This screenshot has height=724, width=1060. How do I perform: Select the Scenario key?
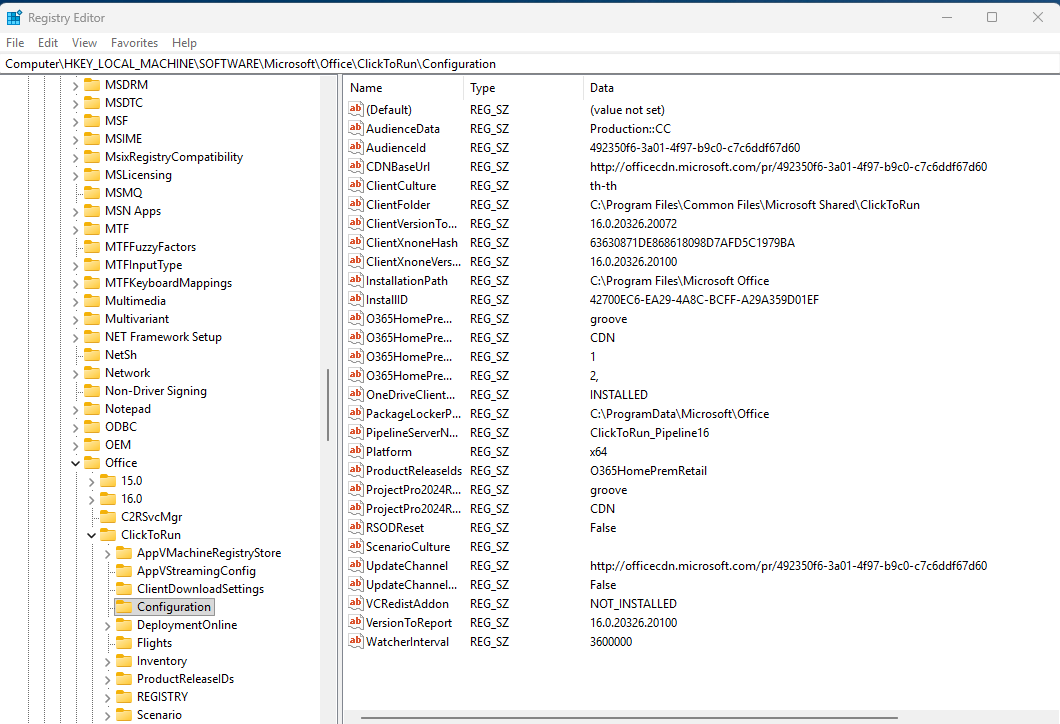coord(159,715)
